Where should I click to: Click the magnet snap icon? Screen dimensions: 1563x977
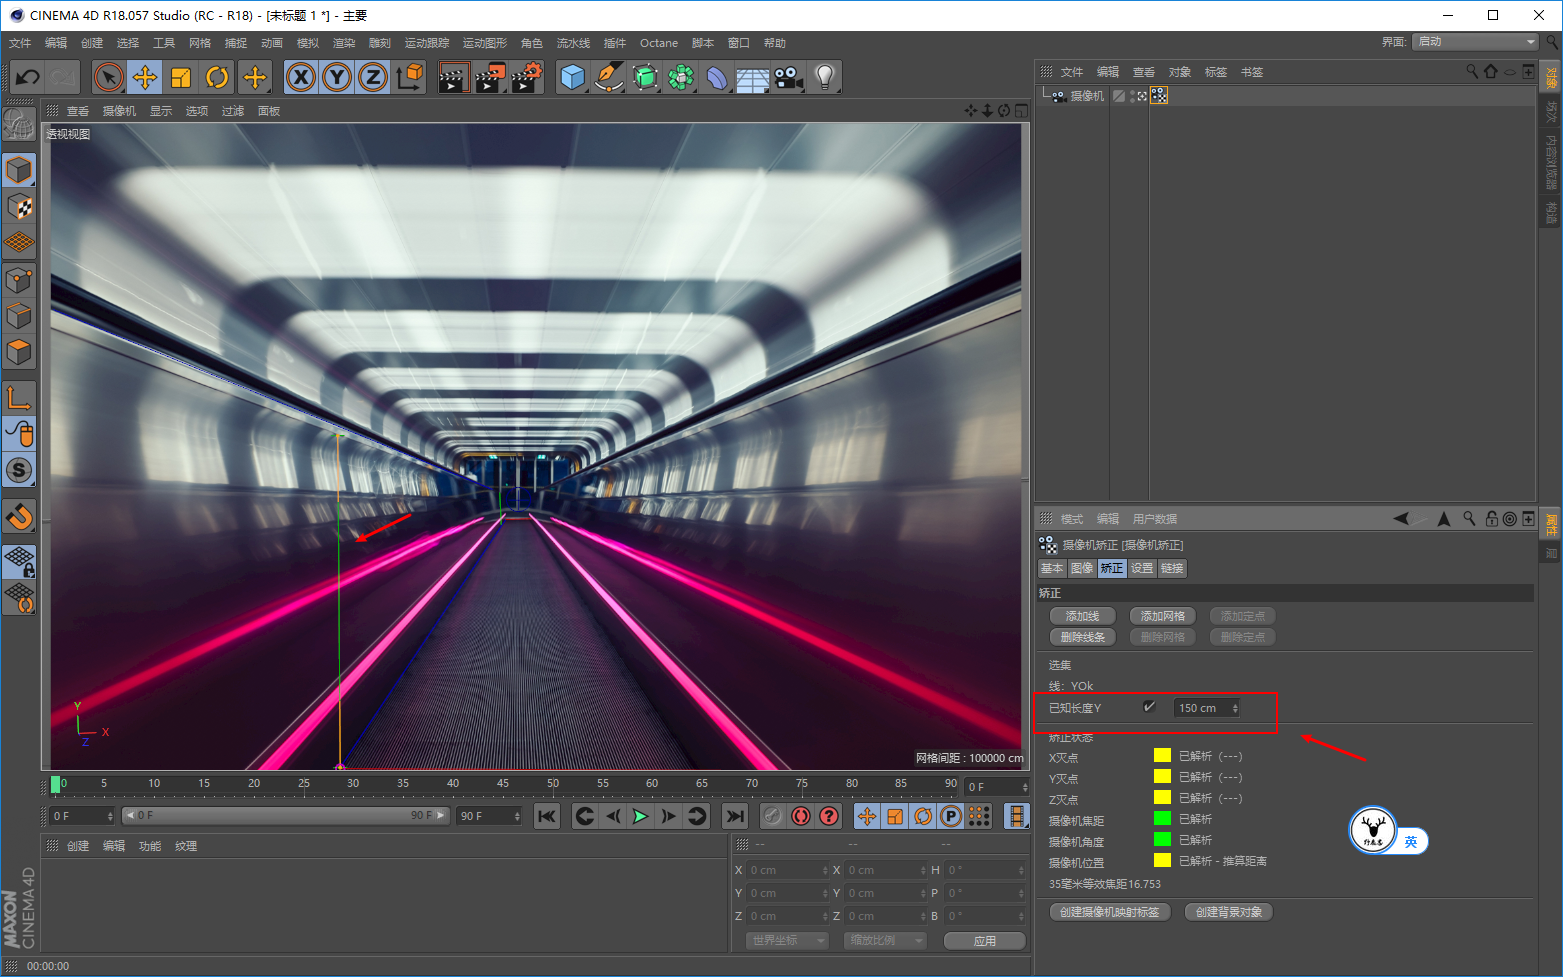click(19, 517)
